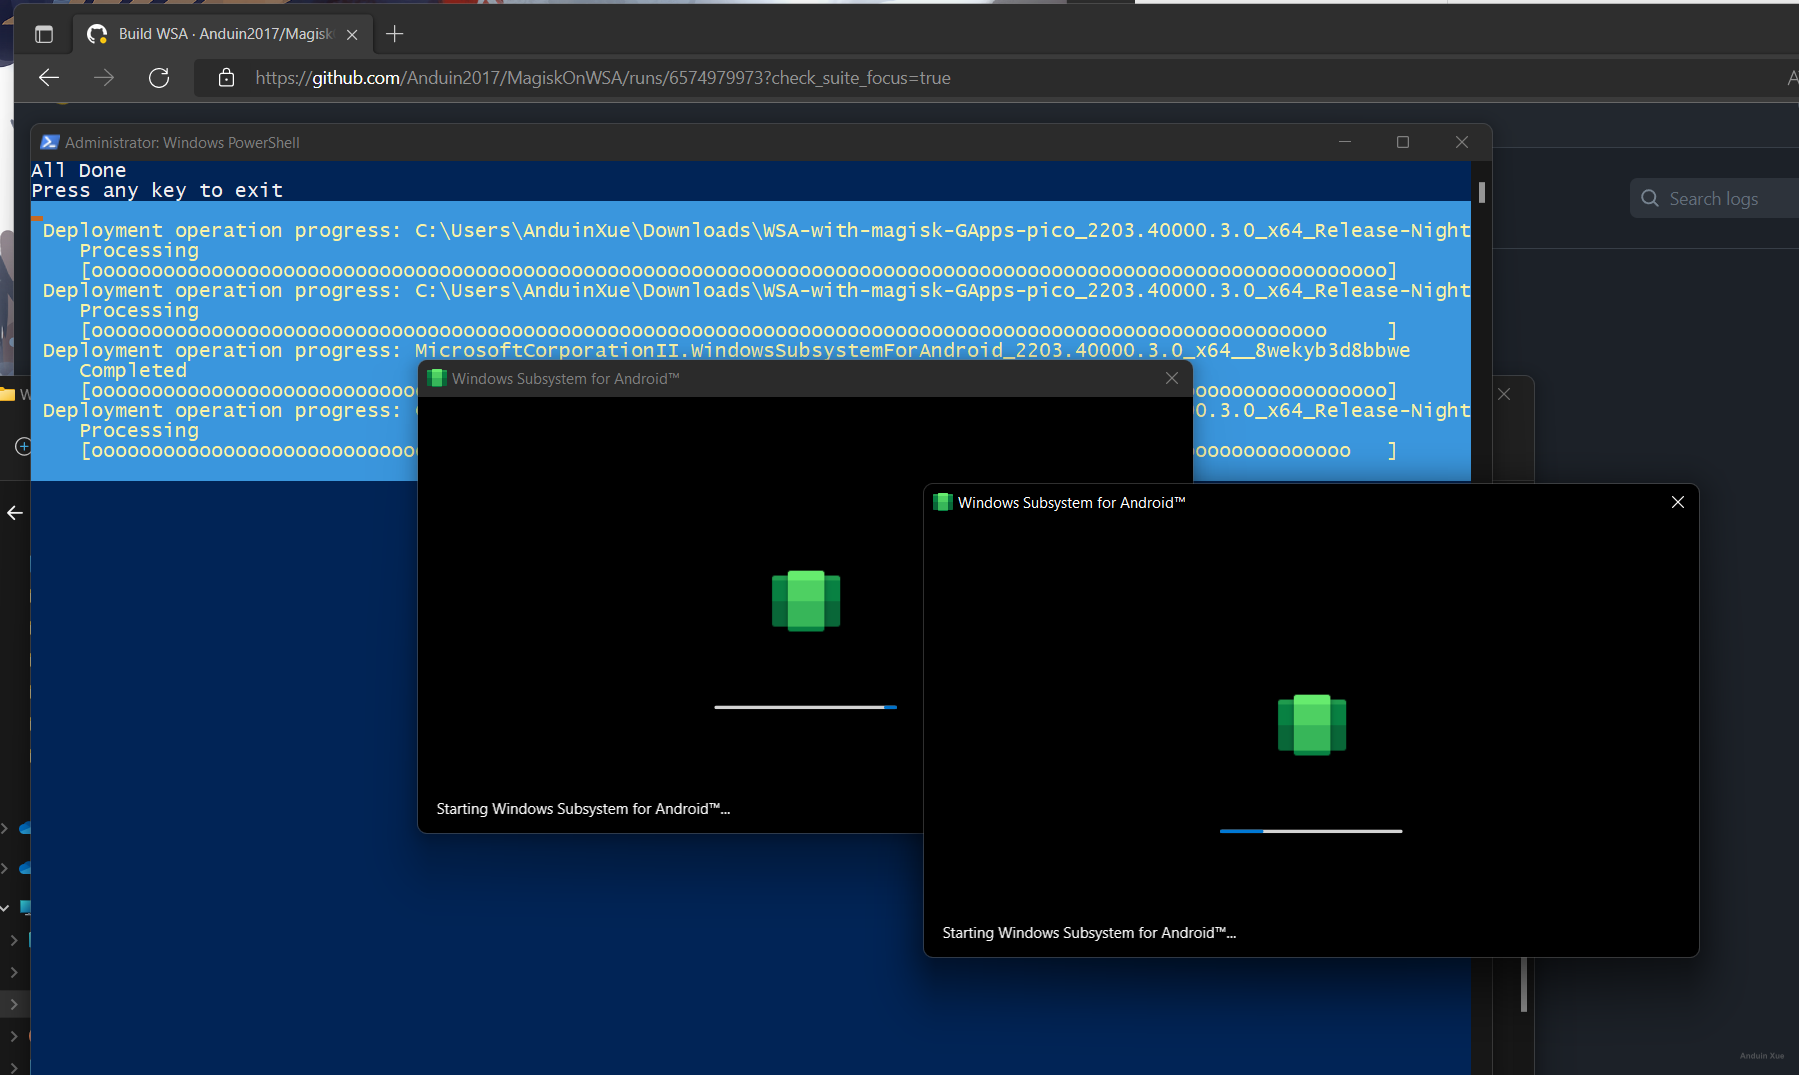This screenshot has height=1075, width=1799.
Task: Open a new browser tab
Action: (x=395, y=34)
